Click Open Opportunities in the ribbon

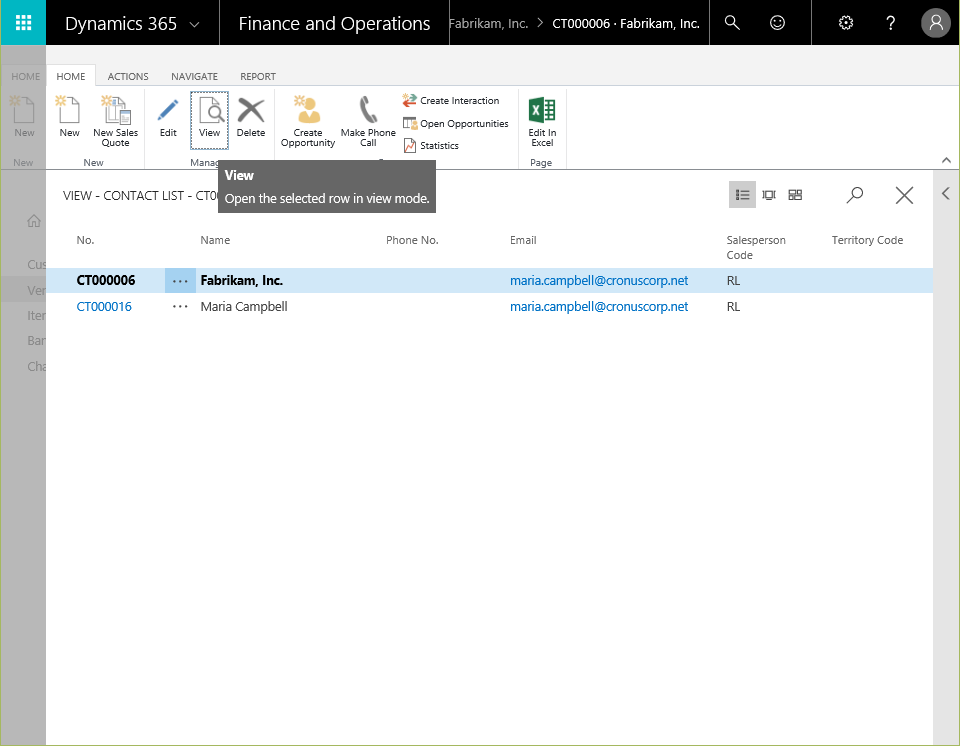click(456, 124)
